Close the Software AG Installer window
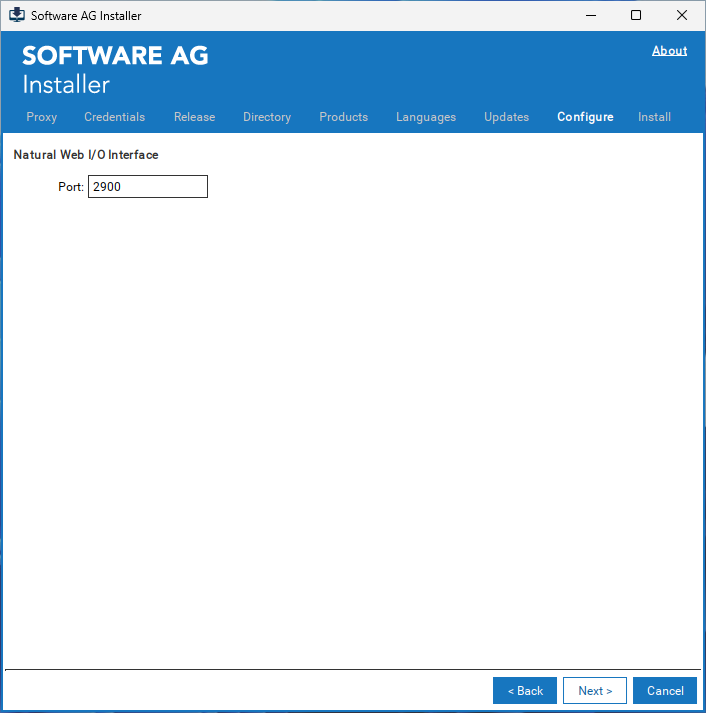The image size is (706, 713). (681, 15)
